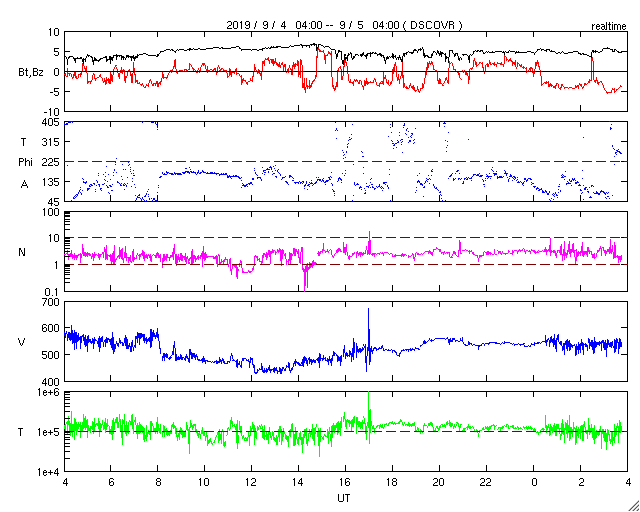Image resolution: width=640 pixels, height=512 pixels.
Task: Click the "22" hour label on the UT axis
Action: 487,483
